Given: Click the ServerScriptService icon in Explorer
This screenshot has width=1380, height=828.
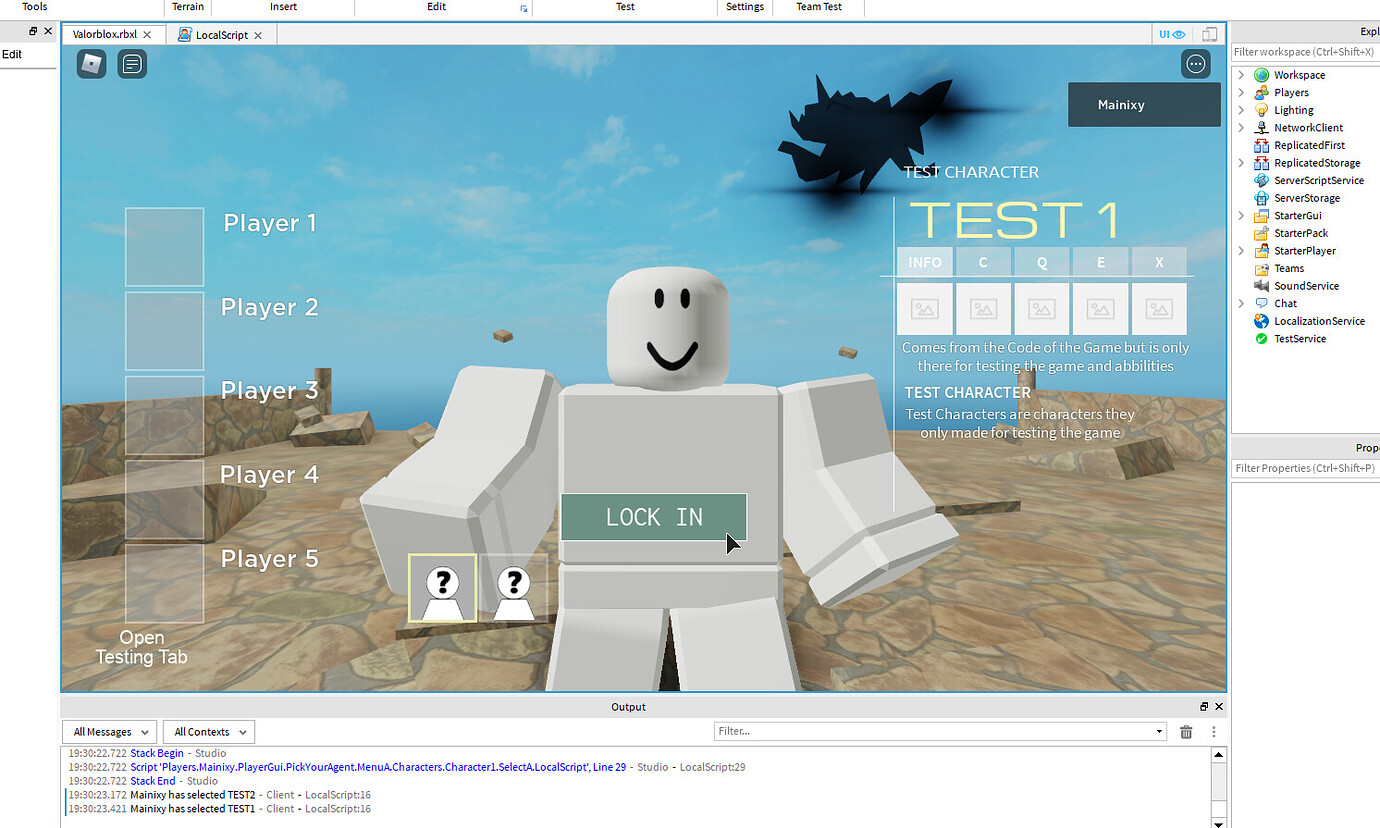Looking at the screenshot, I should (1261, 180).
